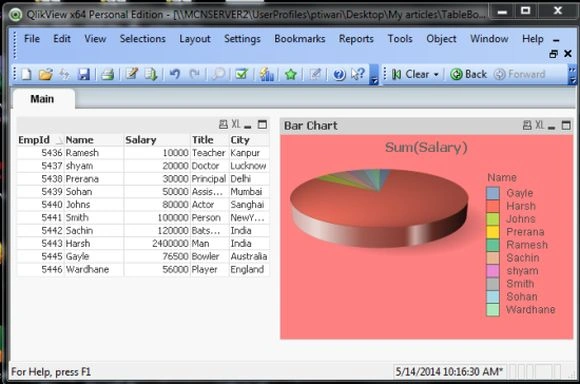Click the Notes pencil icon
Viewport: 580px width, 384px height.
pyautogui.click(x=315, y=74)
